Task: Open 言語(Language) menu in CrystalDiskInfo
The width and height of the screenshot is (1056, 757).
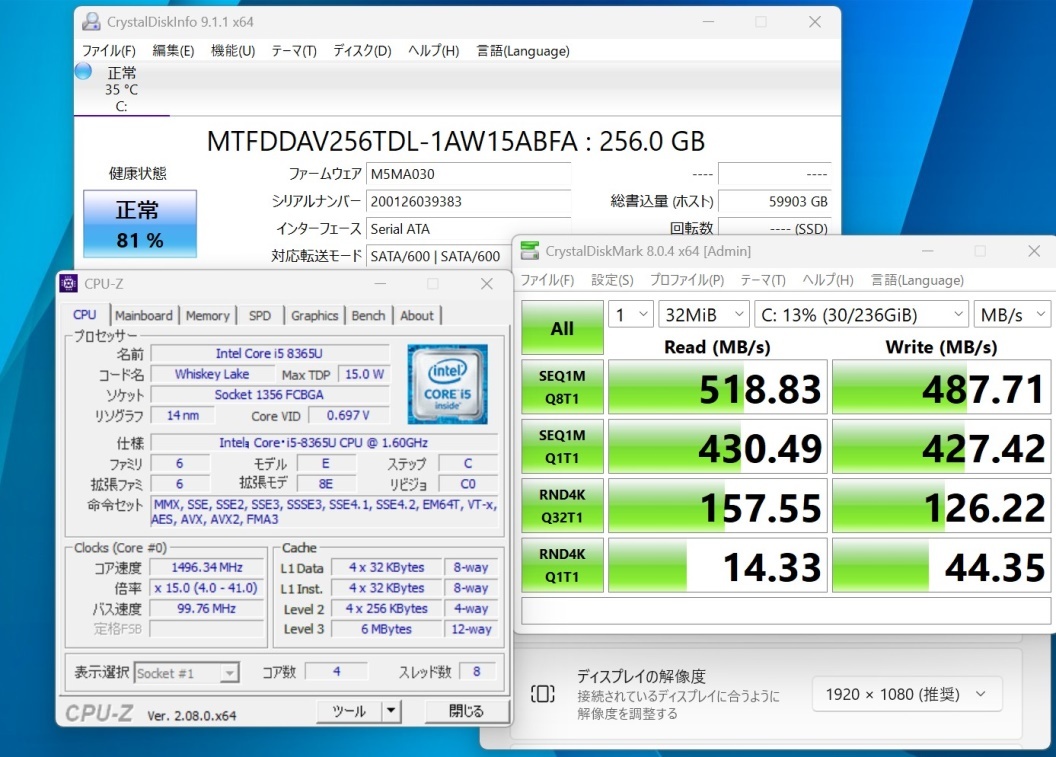Action: [523, 51]
